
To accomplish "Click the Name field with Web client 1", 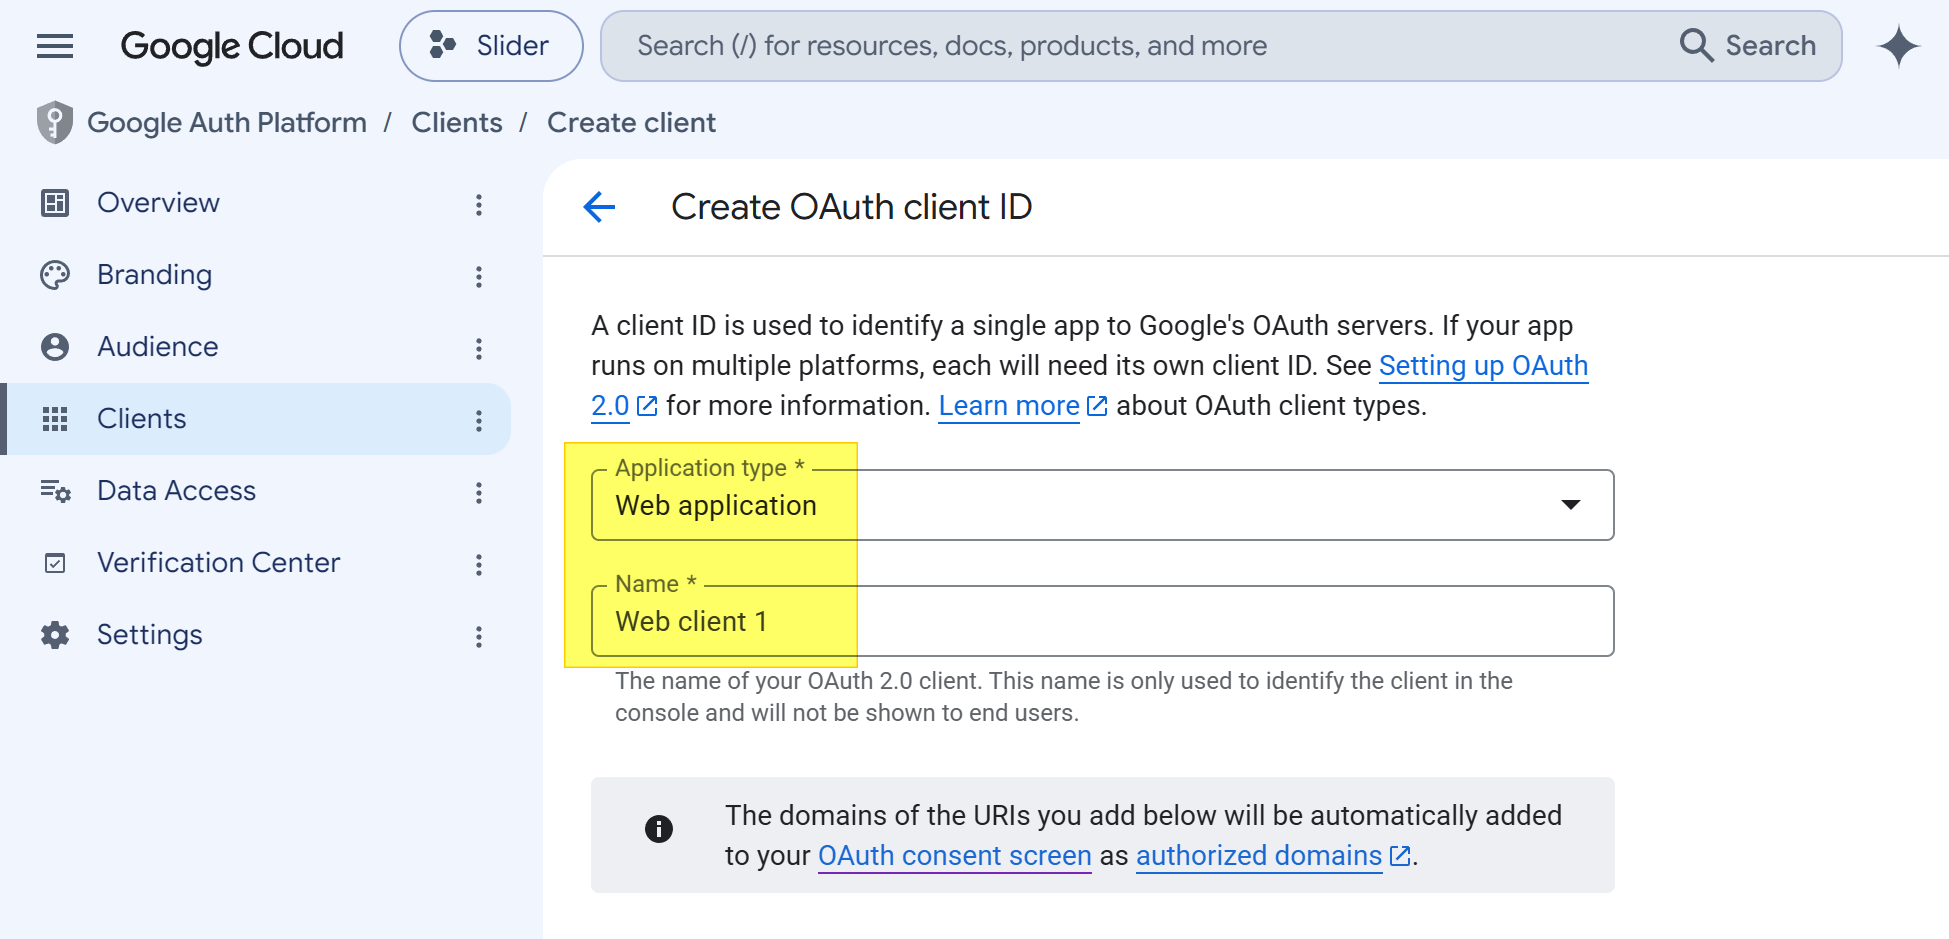I will (x=1102, y=621).
